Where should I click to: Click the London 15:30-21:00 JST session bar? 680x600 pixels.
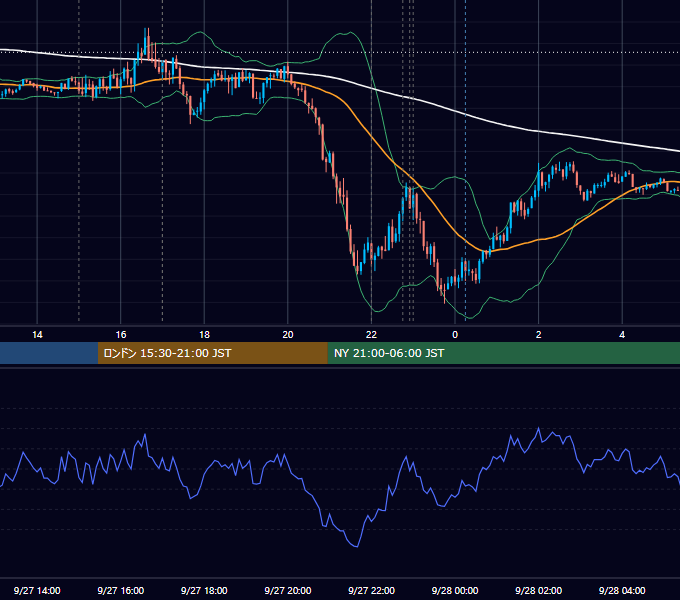click(212, 353)
